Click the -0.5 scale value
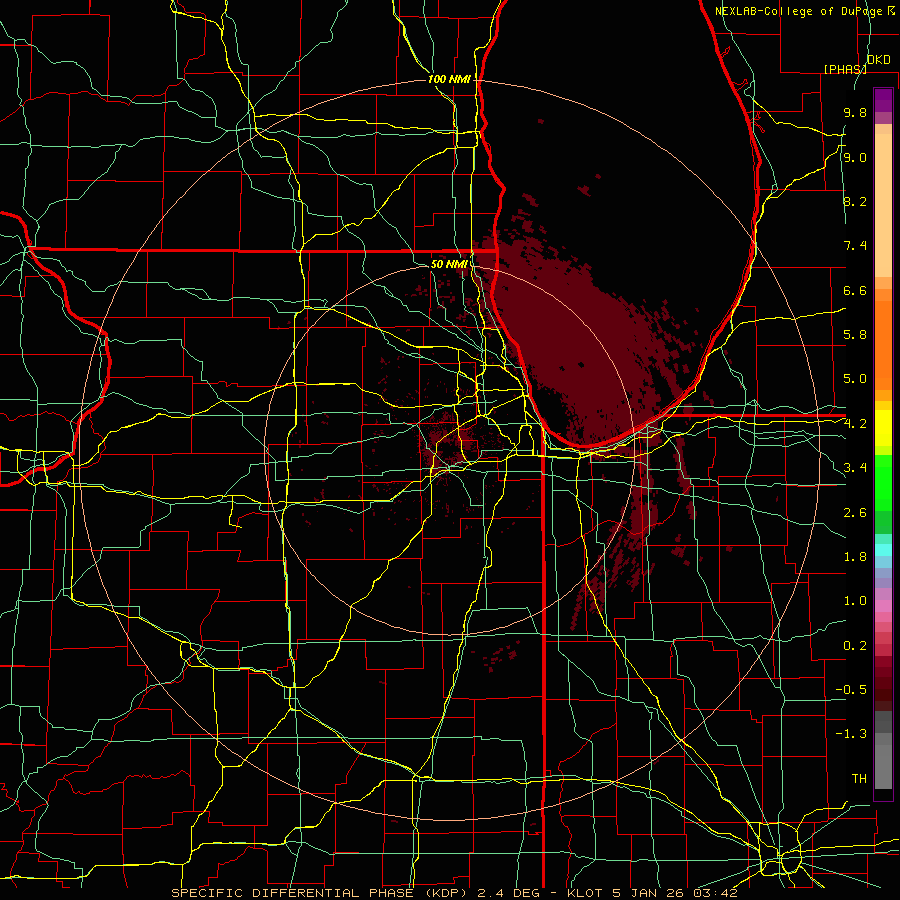 click(851, 690)
